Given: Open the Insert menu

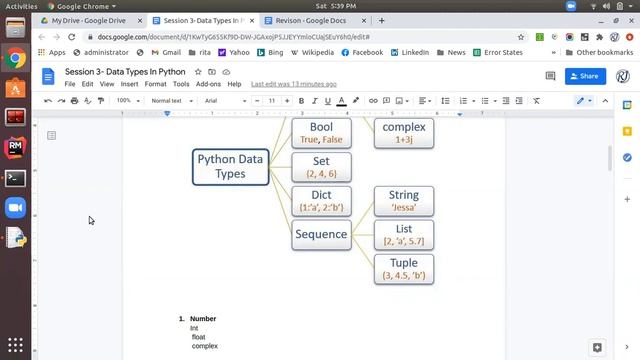Looking at the screenshot, I should 129,84.
